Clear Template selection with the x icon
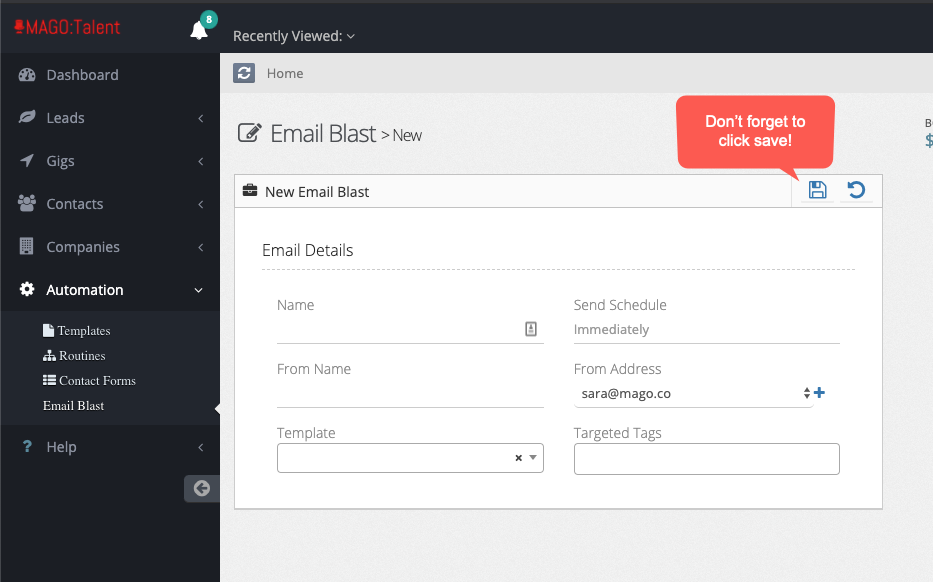933x582 pixels. tap(518, 458)
